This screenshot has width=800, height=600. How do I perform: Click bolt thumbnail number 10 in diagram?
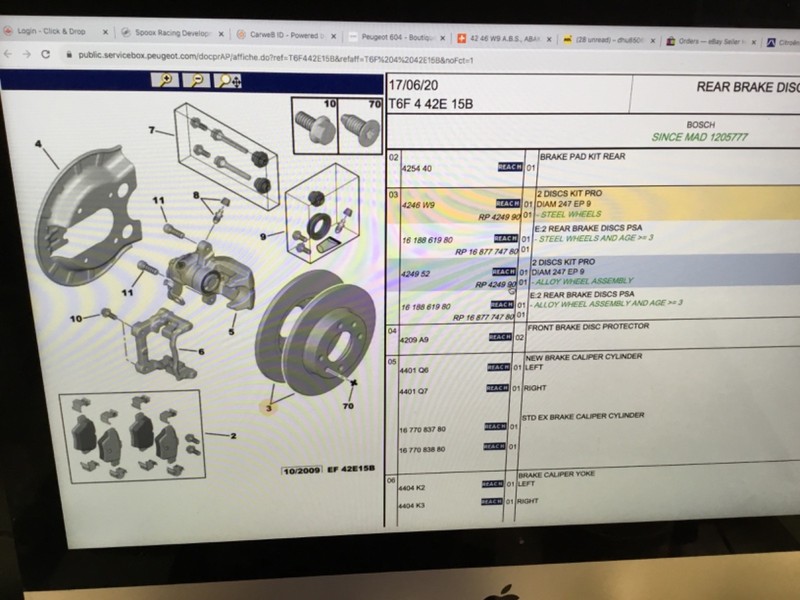tap(315, 126)
